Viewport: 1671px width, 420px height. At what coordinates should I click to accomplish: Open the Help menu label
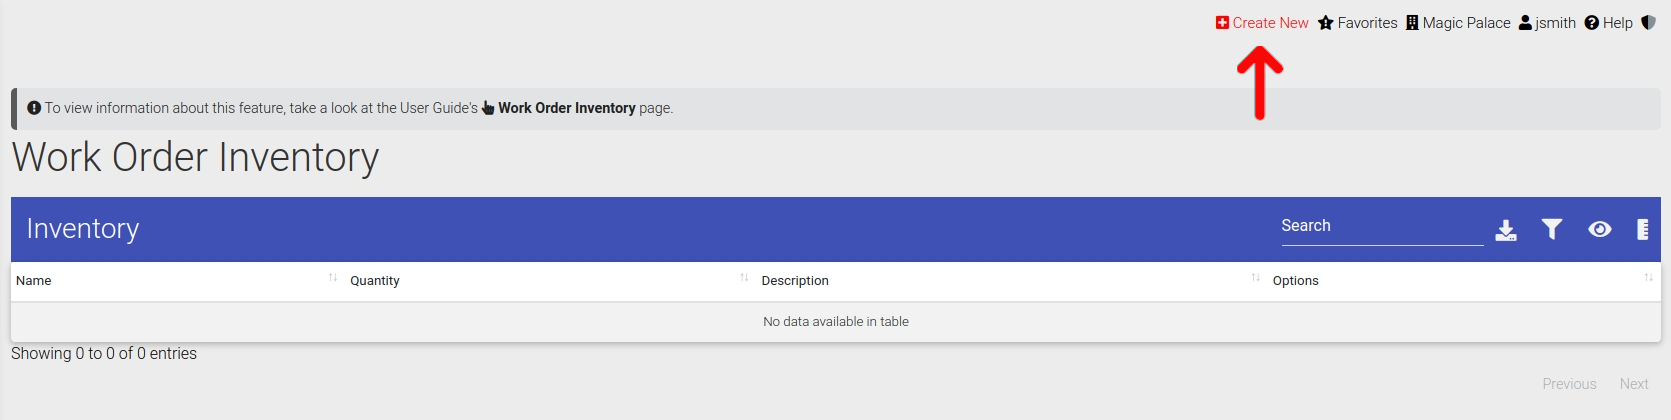pos(1617,23)
